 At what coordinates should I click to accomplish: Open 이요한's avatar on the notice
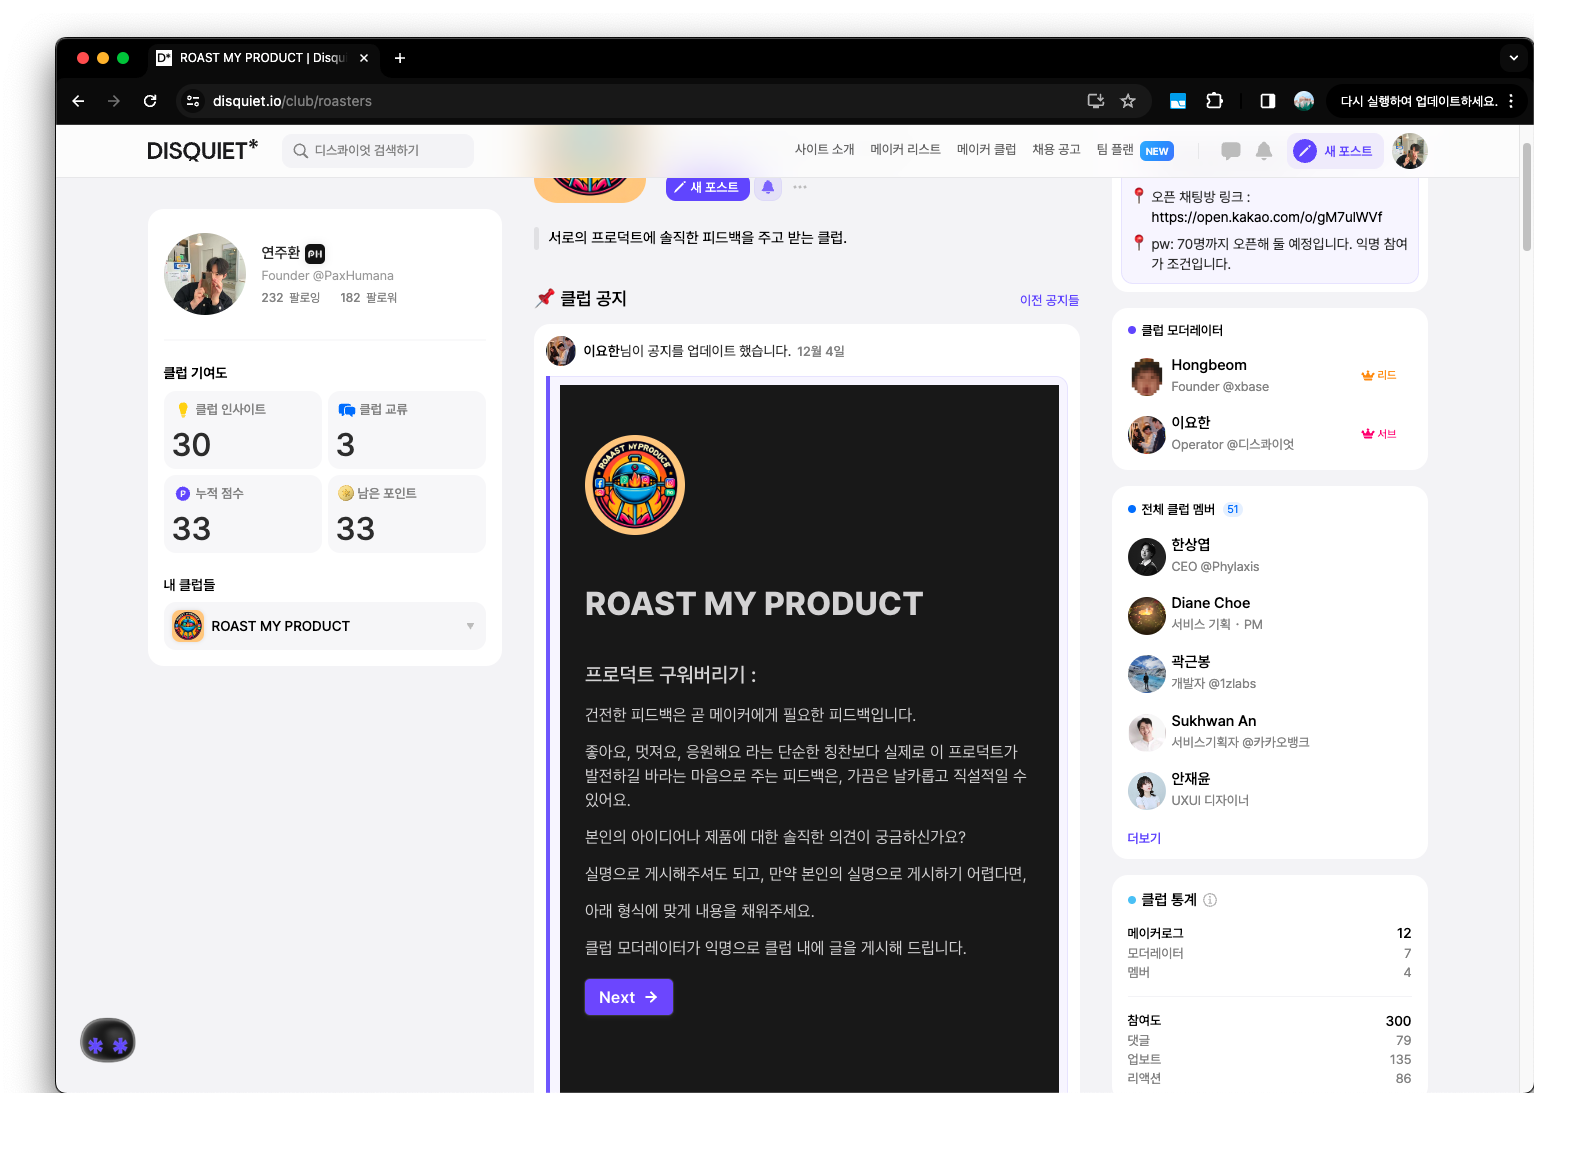coord(561,351)
